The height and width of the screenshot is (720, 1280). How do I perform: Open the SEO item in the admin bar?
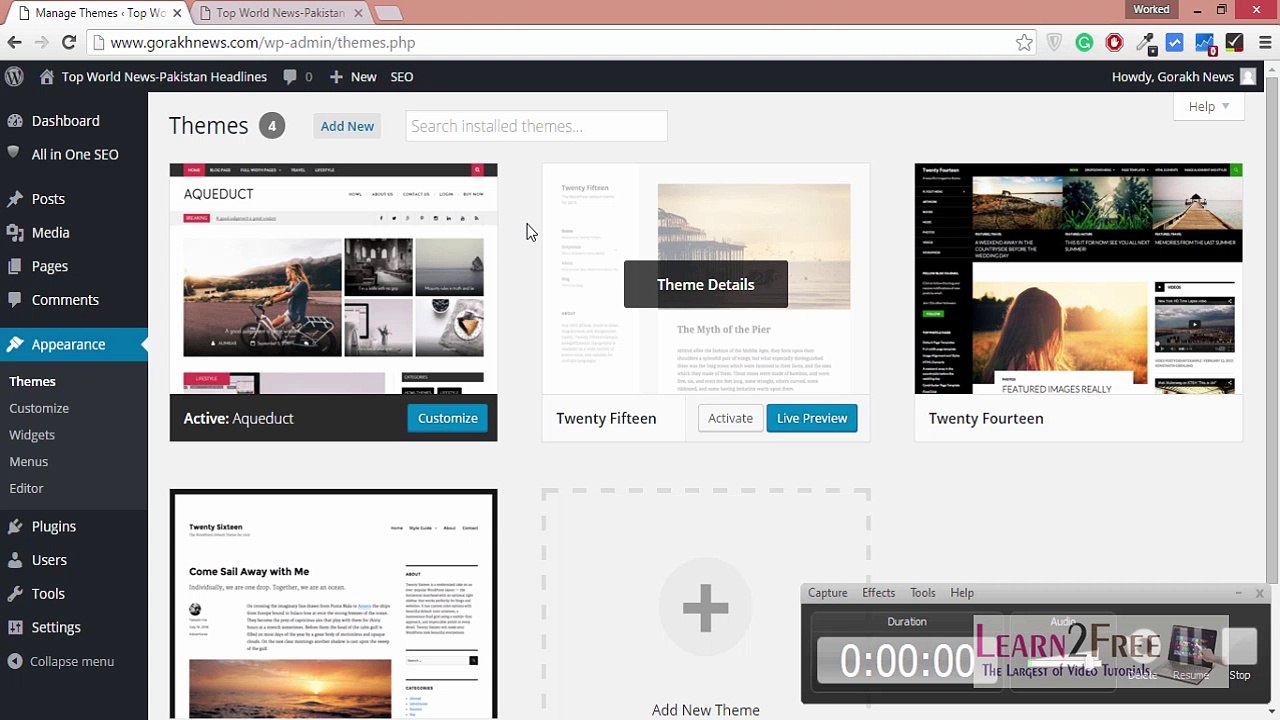pos(402,77)
